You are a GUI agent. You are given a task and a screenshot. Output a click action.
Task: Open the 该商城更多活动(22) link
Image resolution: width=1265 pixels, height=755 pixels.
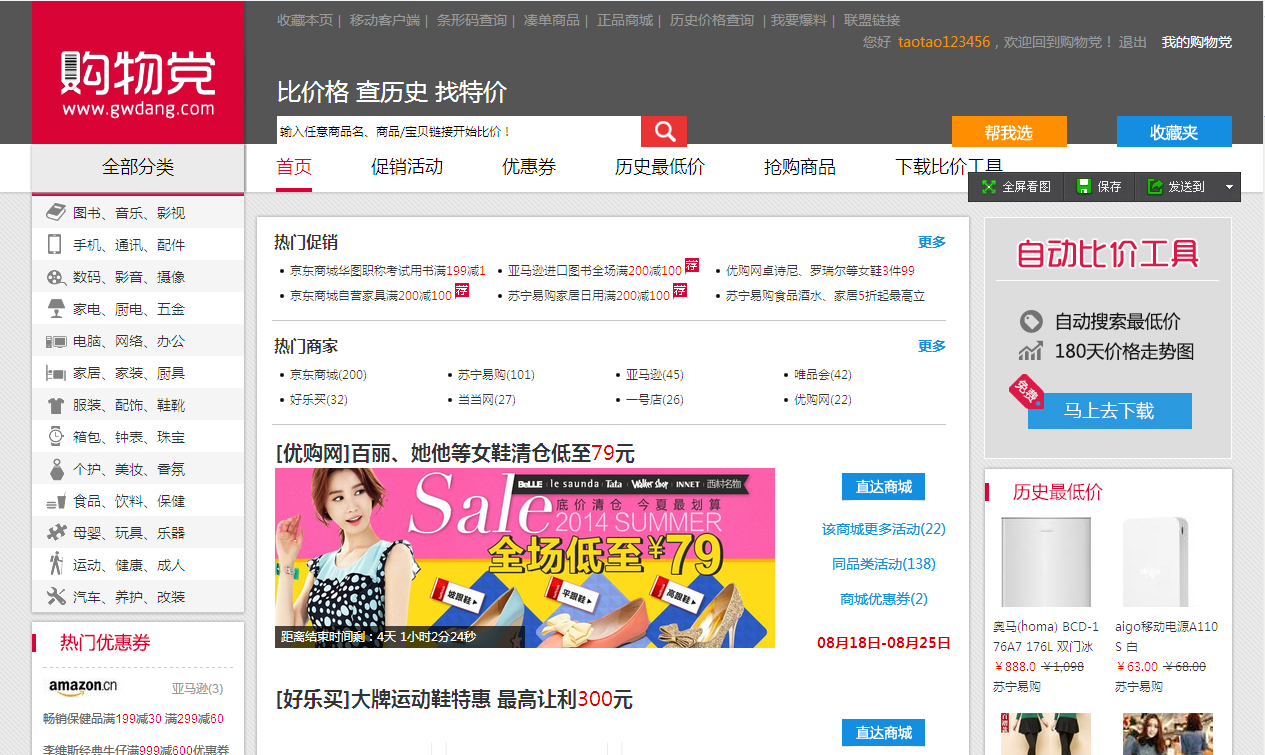[884, 529]
